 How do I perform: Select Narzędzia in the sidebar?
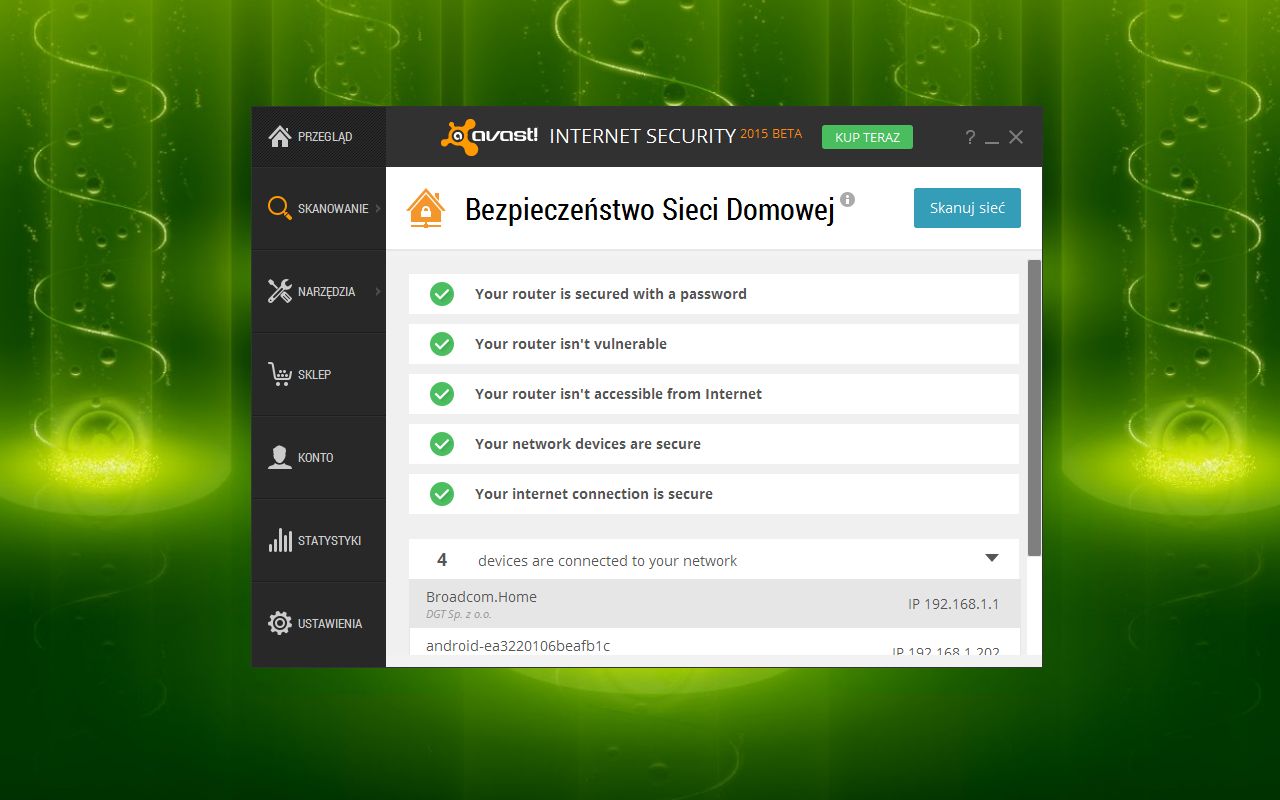pyautogui.click(x=318, y=291)
